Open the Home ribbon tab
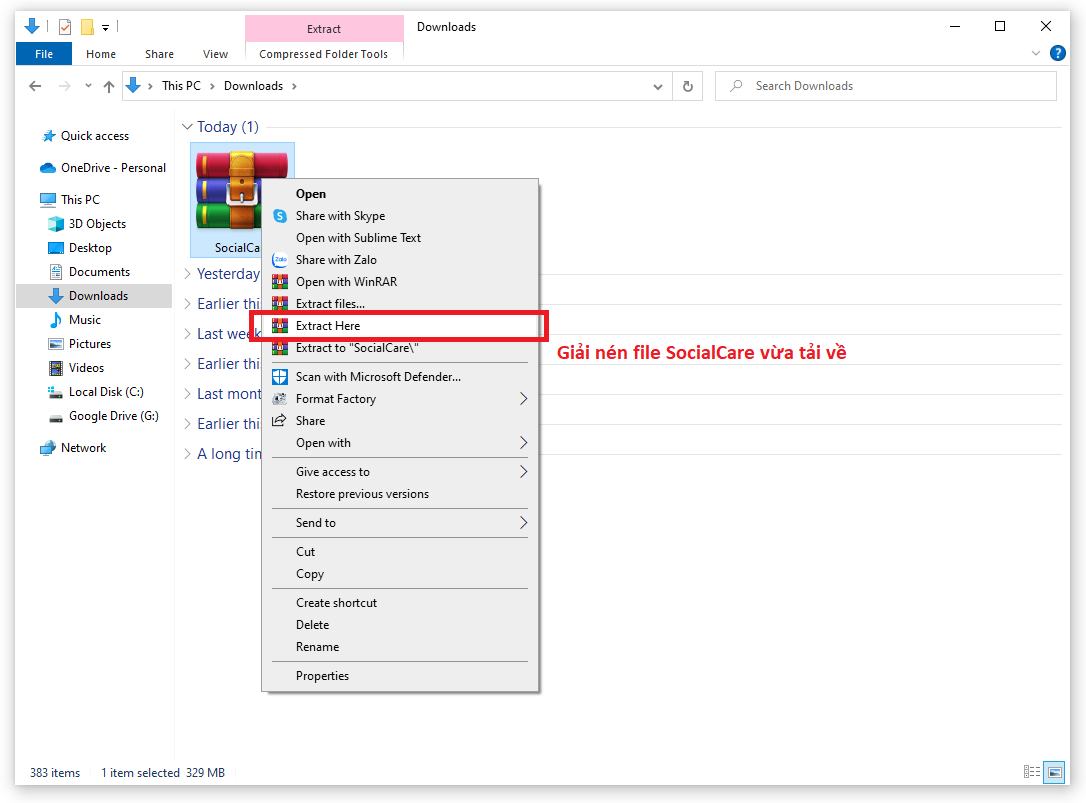The height and width of the screenshot is (803, 1086). (101, 53)
